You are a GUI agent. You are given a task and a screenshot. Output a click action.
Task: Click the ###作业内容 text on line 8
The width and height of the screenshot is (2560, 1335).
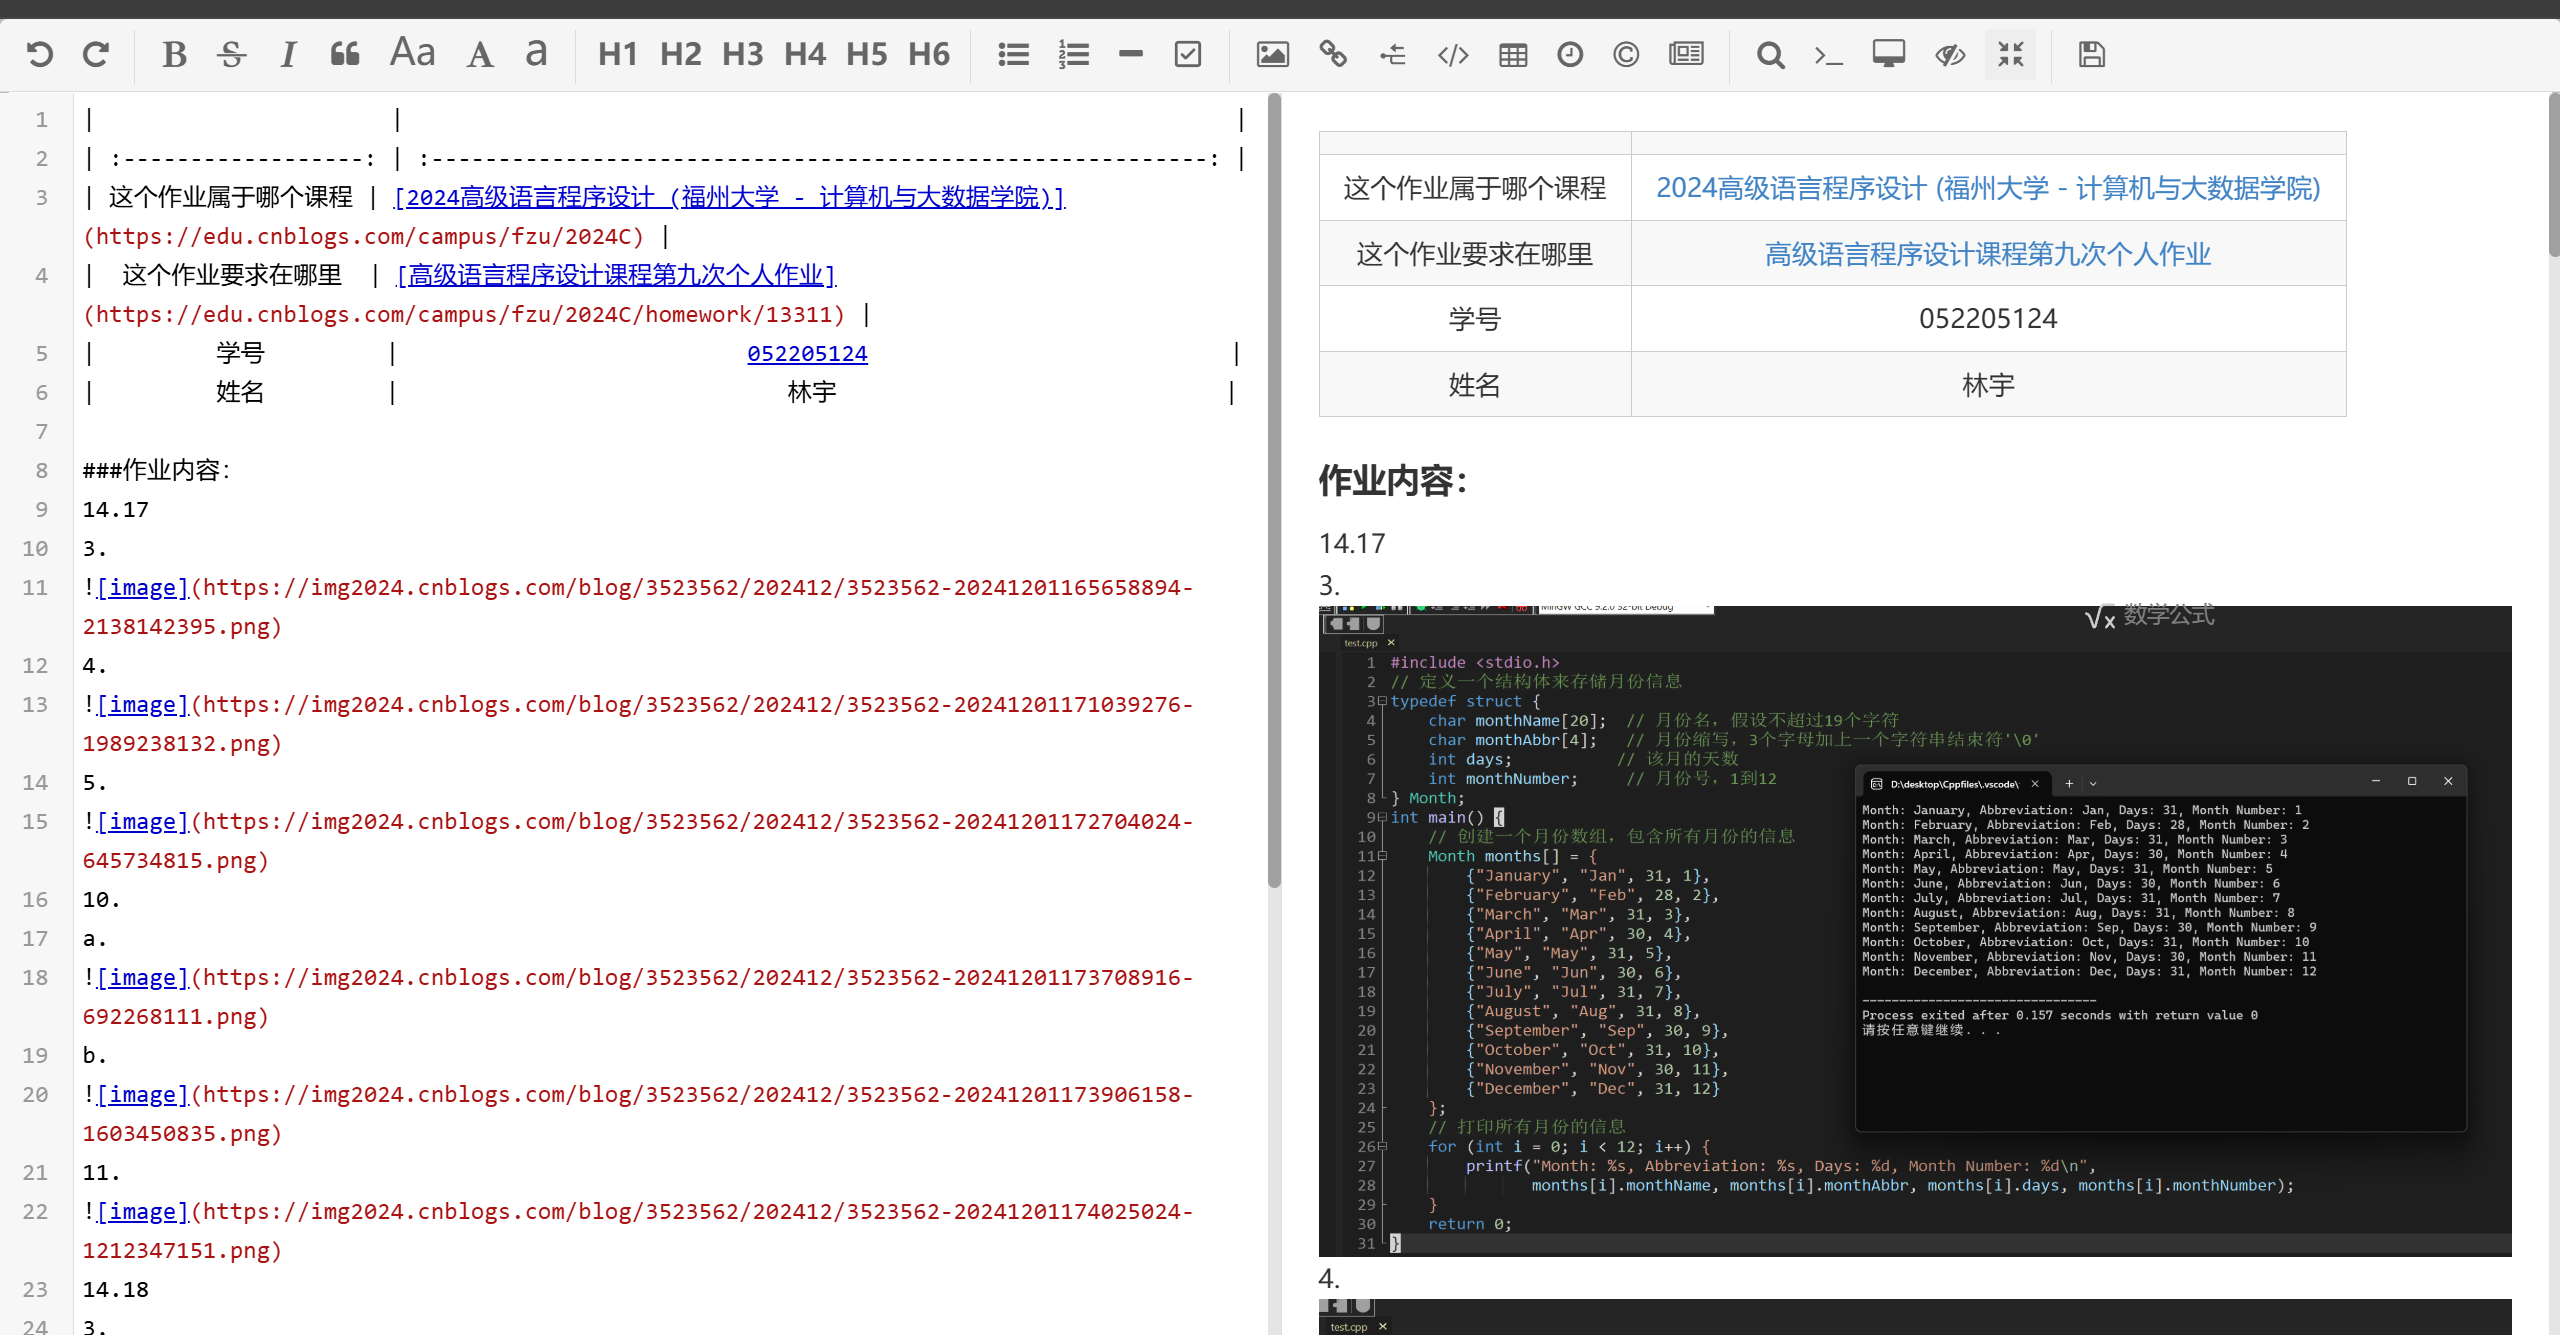point(156,470)
